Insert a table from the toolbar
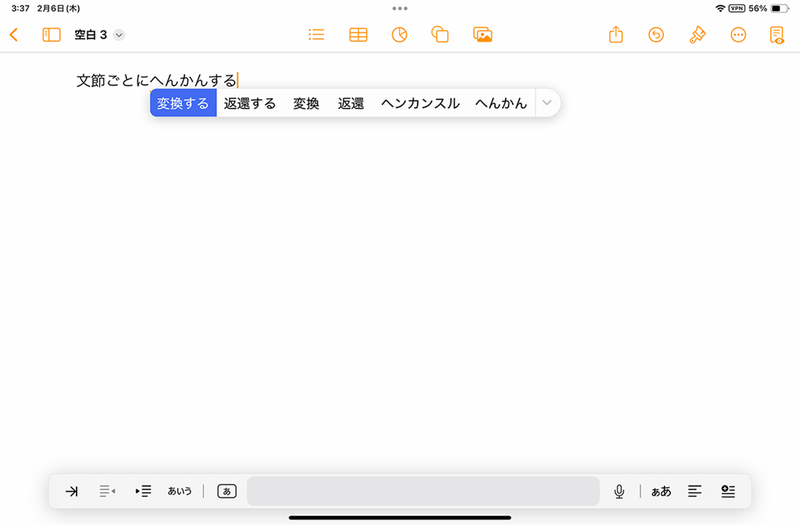This screenshot has width=800, height=525. (358, 35)
